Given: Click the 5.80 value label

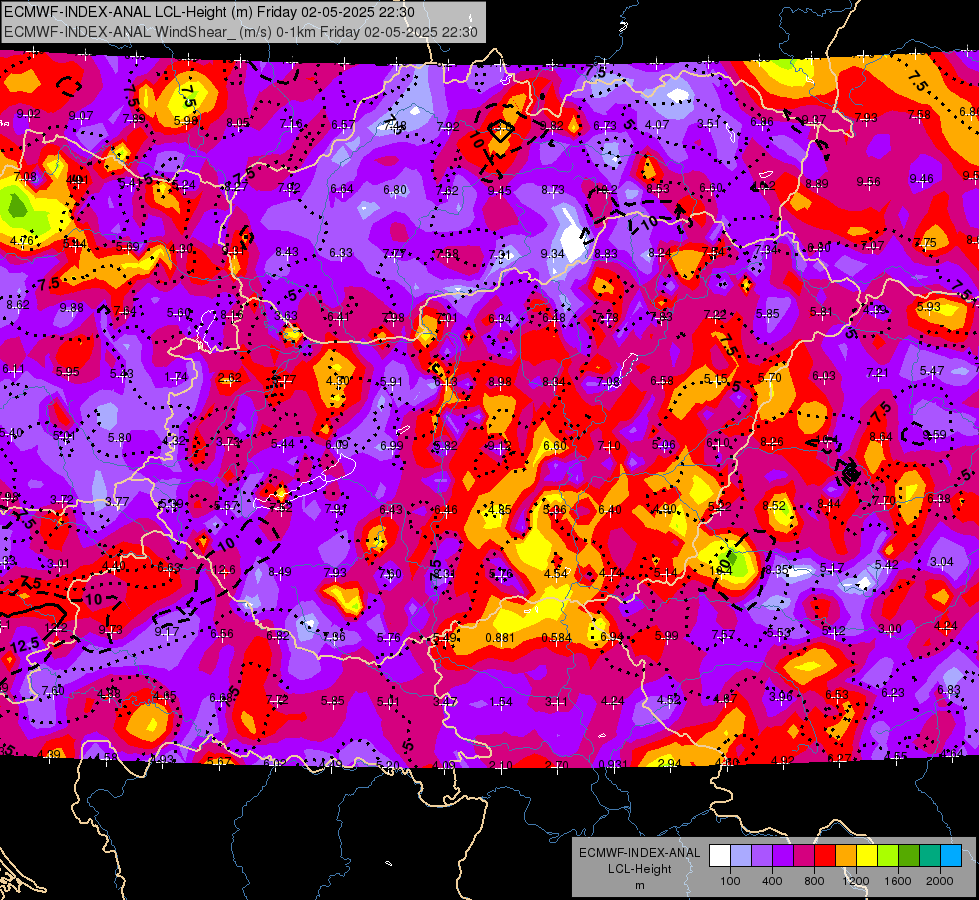Looking at the screenshot, I should click(120, 438).
